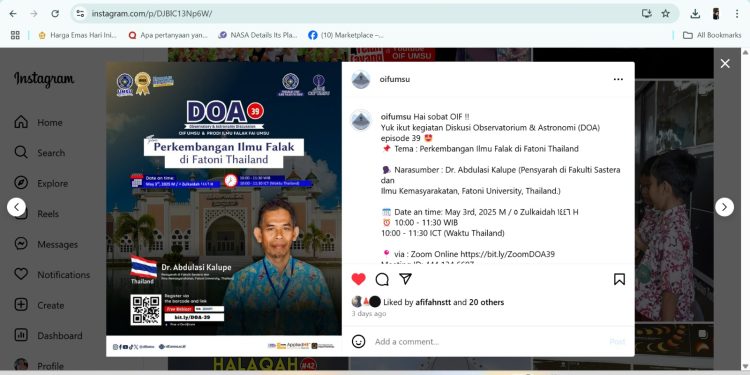The height and width of the screenshot is (375, 750).
Task: Click the Post comment button
Action: point(617,342)
